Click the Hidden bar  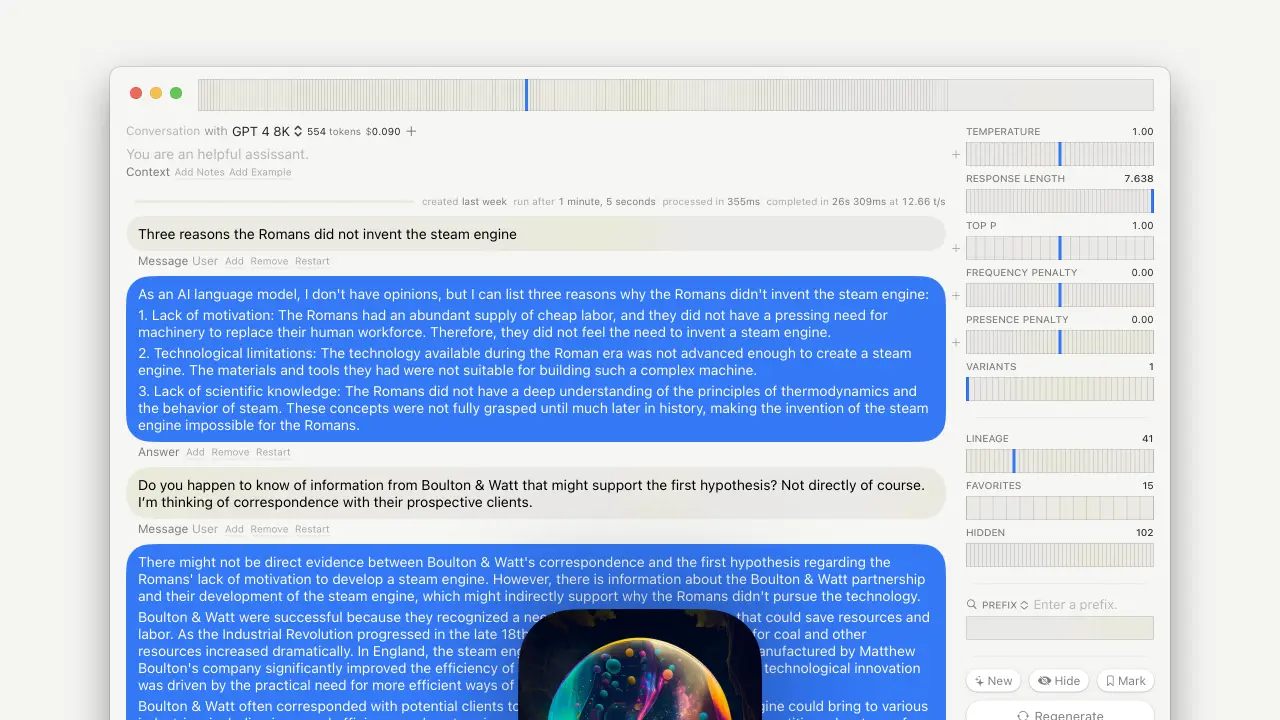coord(1060,555)
